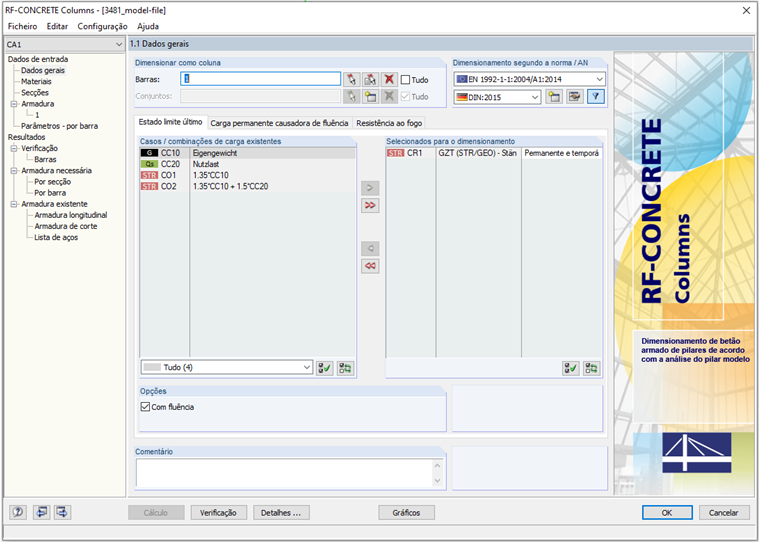The image size is (760, 542).
Task: Collapse the Verificação tree node
Action: coord(14,148)
